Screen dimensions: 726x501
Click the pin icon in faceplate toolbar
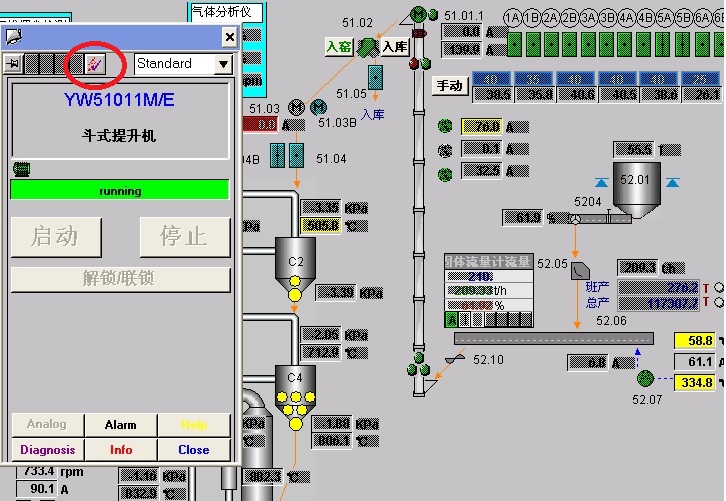(x=16, y=64)
